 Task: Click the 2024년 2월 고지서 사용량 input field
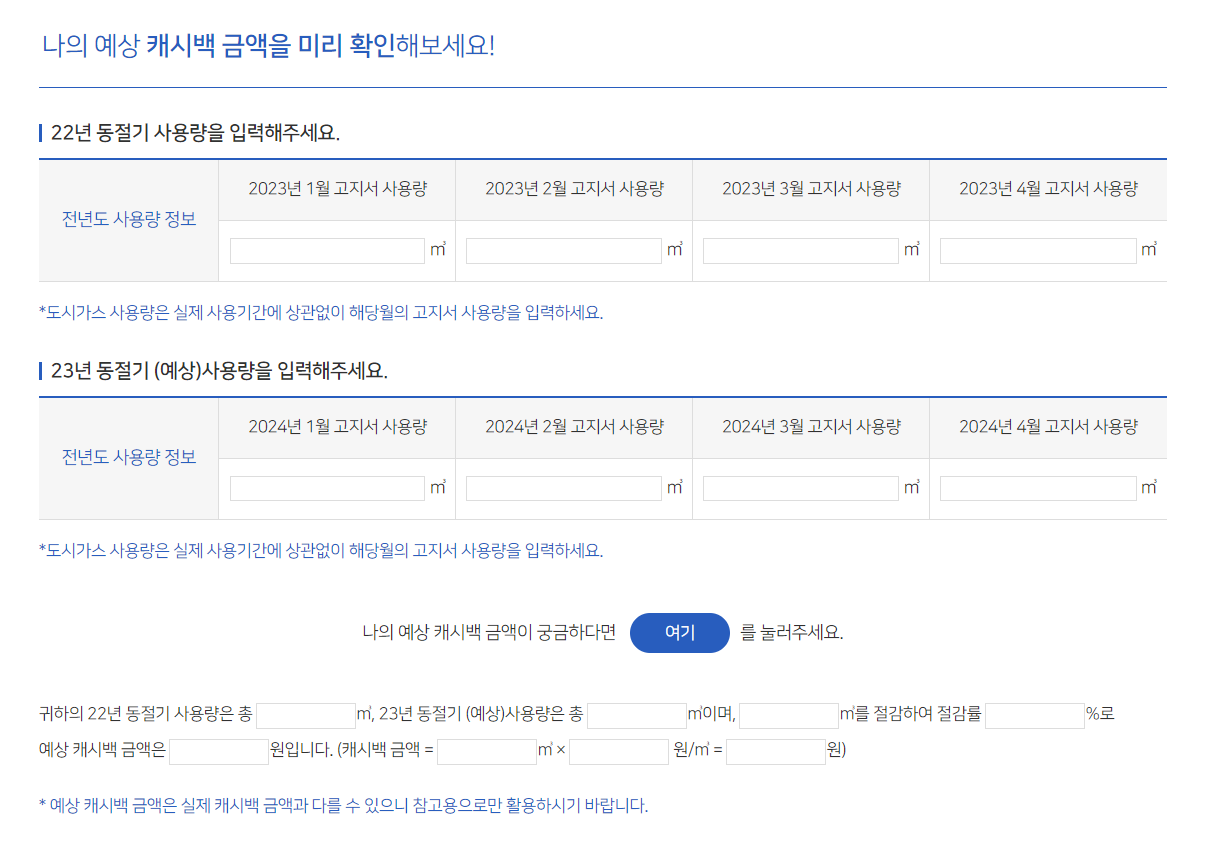pos(563,487)
